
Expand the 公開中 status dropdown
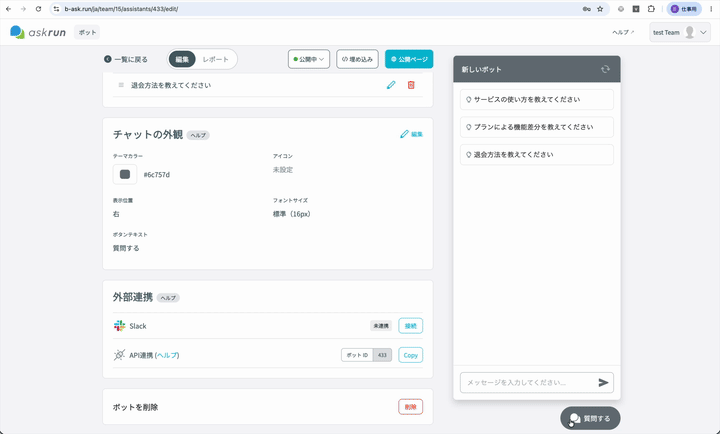click(x=309, y=59)
